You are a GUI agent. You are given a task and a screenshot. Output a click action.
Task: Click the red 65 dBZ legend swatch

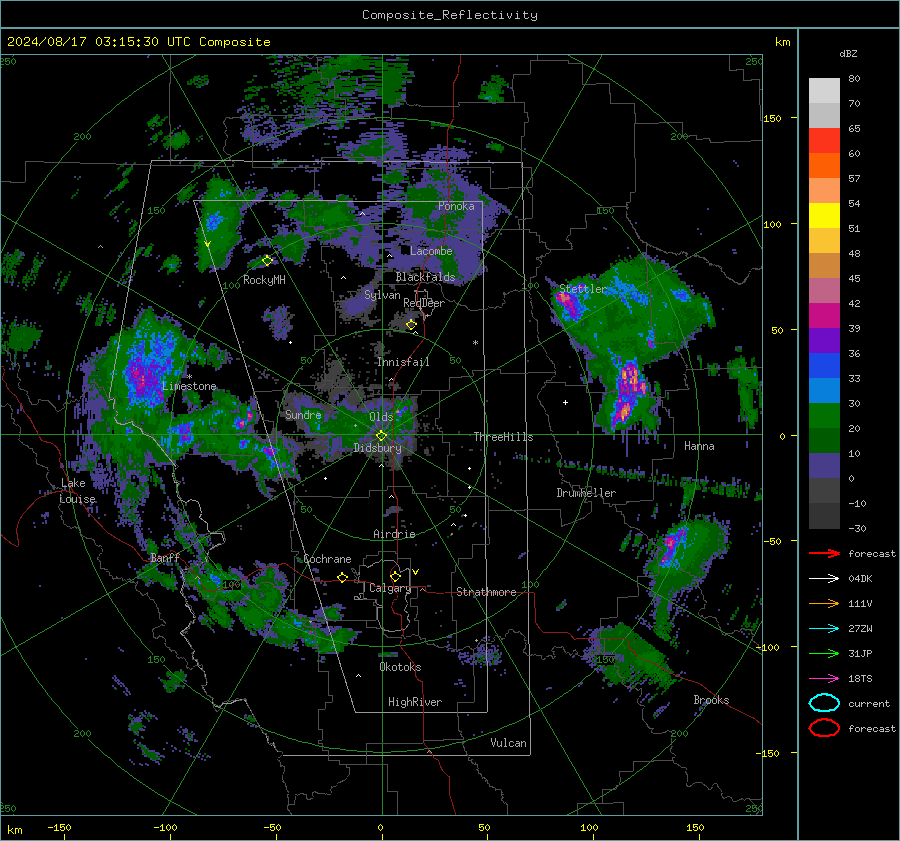(x=824, y=140)
